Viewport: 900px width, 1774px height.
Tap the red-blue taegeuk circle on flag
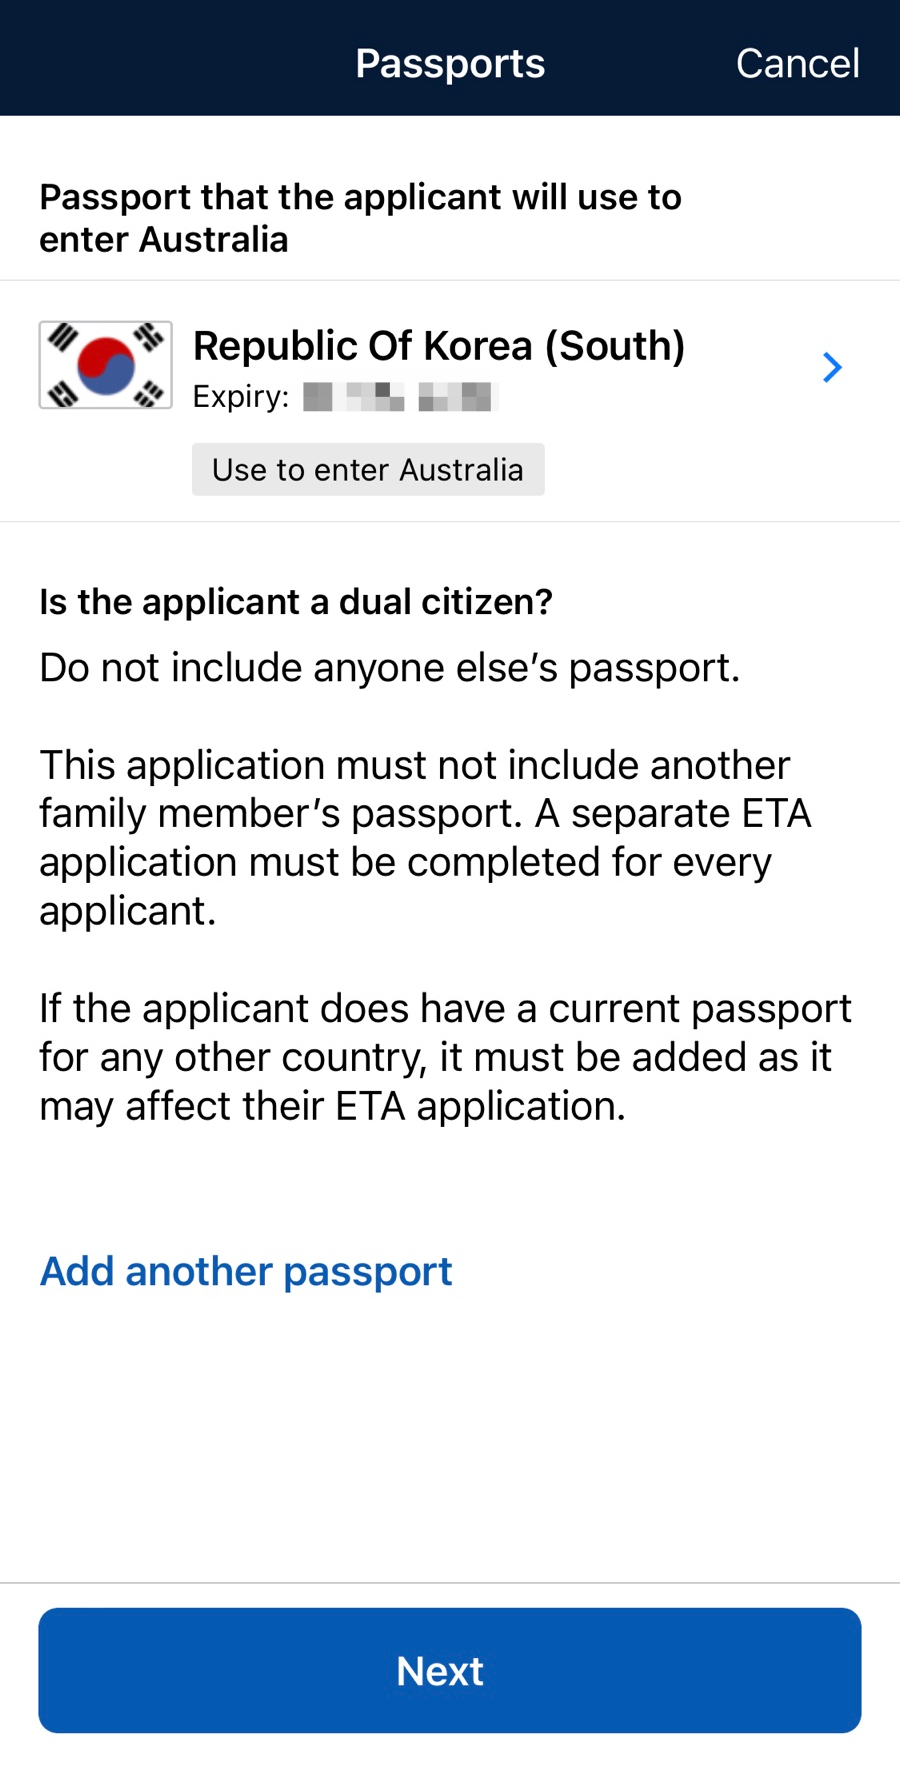[106, 365]
